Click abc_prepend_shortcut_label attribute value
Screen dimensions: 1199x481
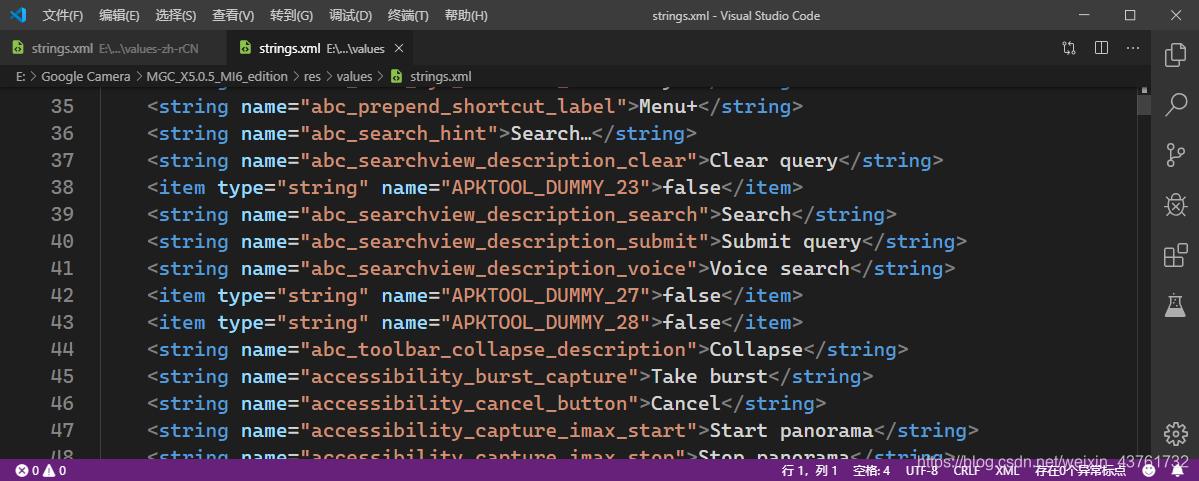tap(463, 106)
